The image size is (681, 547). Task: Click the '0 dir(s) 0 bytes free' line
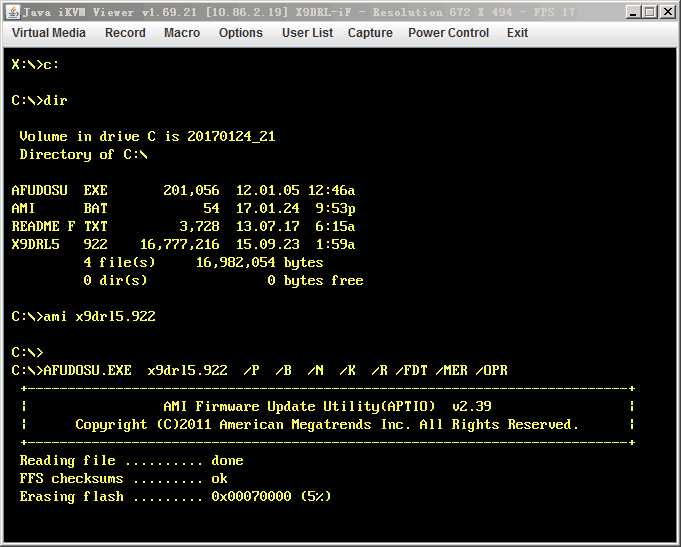pos(223,281)
